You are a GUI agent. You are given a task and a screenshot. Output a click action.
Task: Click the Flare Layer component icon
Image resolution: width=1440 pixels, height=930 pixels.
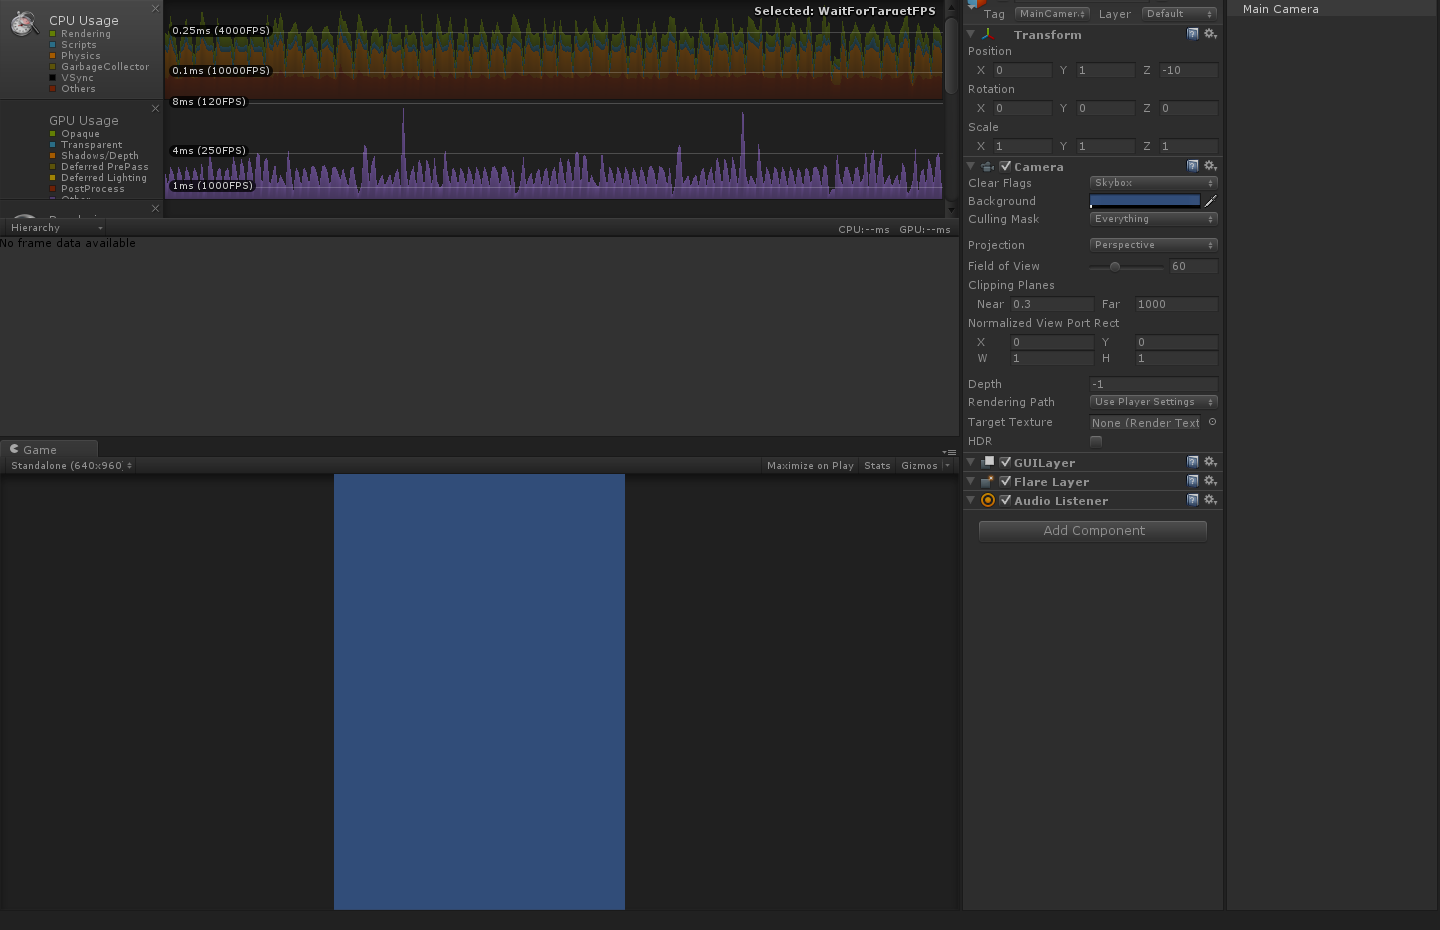click(x=988, y=481)
